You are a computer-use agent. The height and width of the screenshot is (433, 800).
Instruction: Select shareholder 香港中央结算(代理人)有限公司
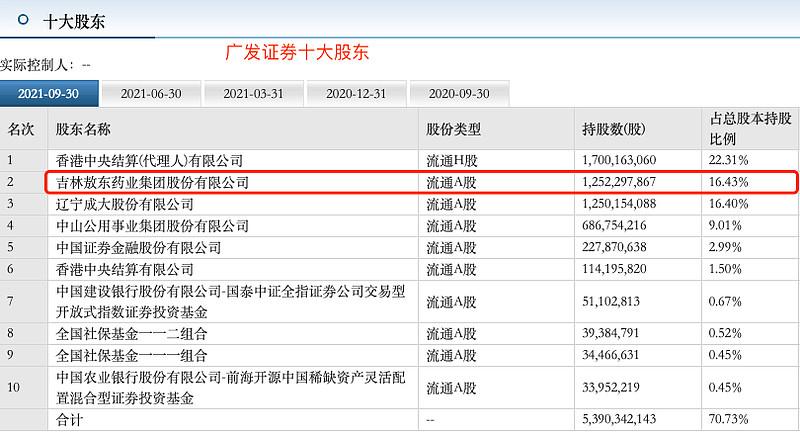pos(149,161)
